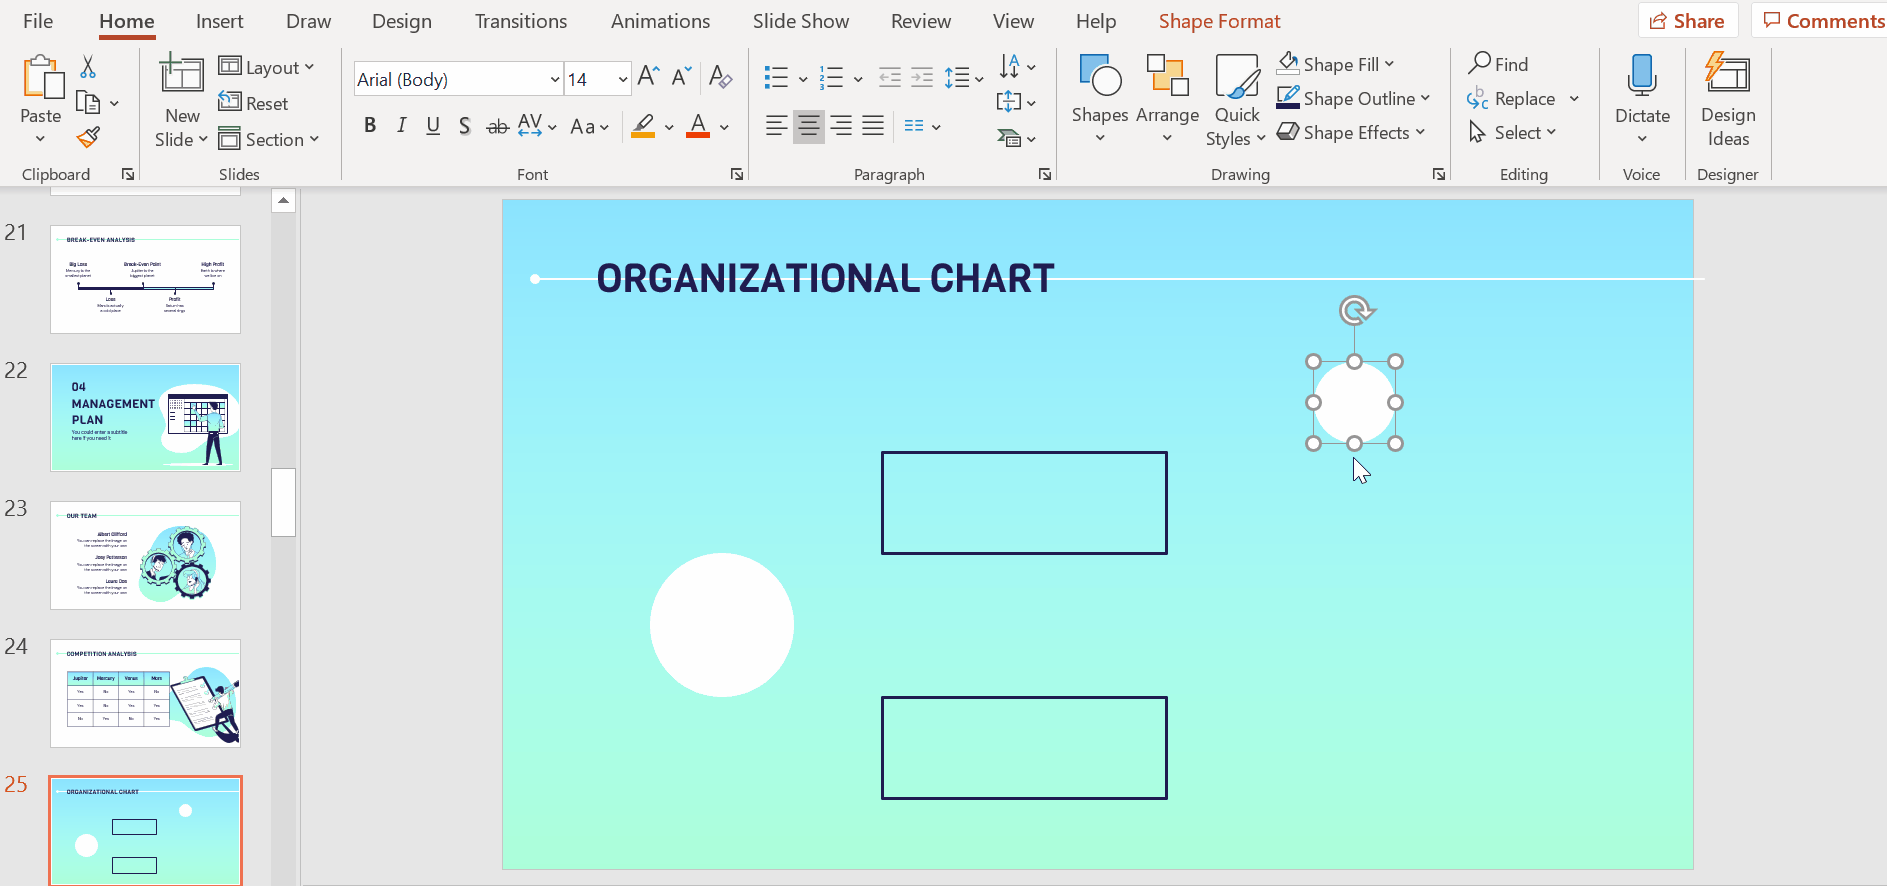Apply the red font color swatch

click(698, 126)
